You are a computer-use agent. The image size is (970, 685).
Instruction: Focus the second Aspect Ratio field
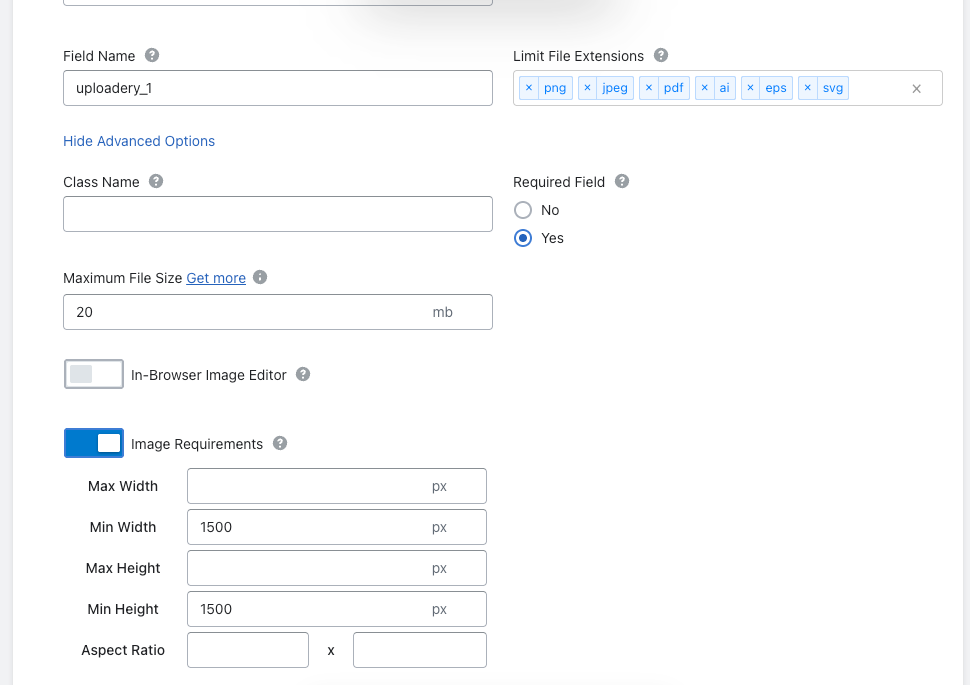click(419, 650)
